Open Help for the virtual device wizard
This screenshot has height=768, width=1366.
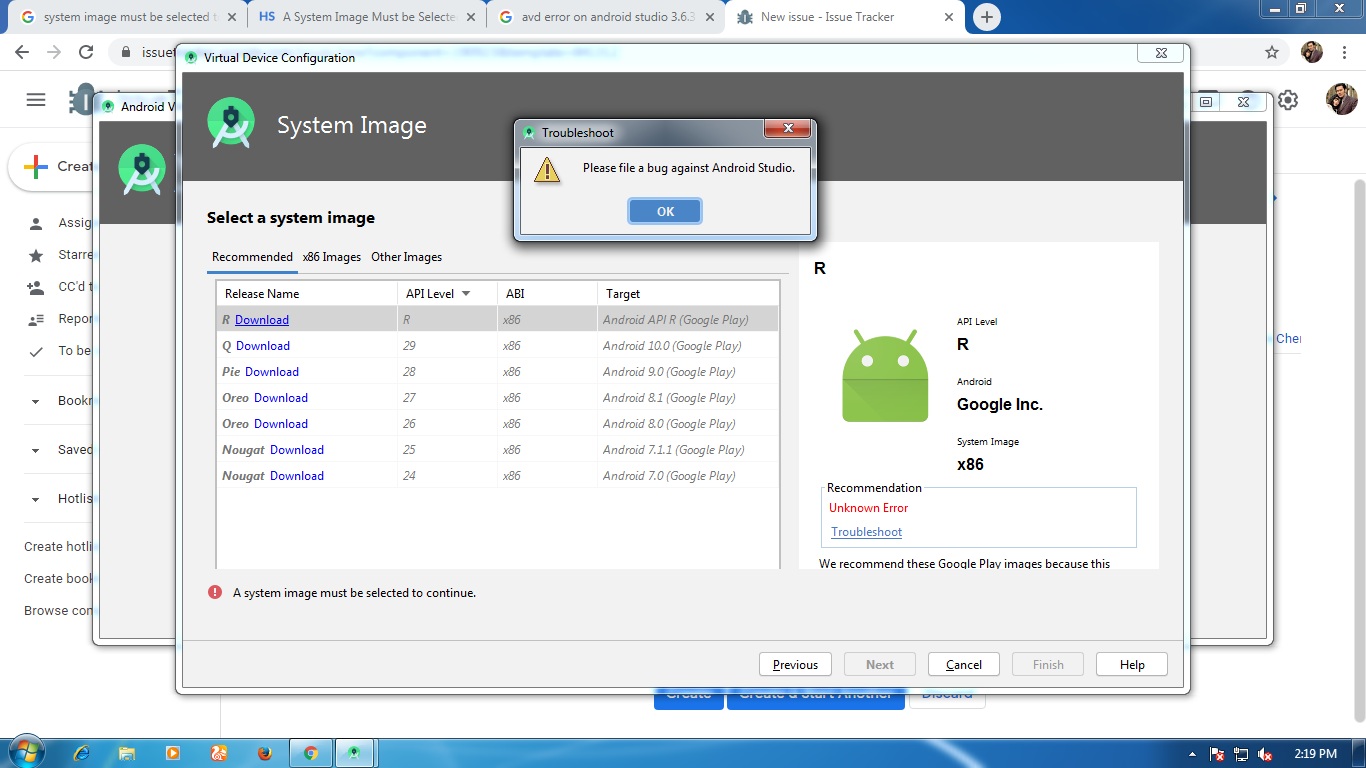pyautogui.click(x=1131, y=665)
